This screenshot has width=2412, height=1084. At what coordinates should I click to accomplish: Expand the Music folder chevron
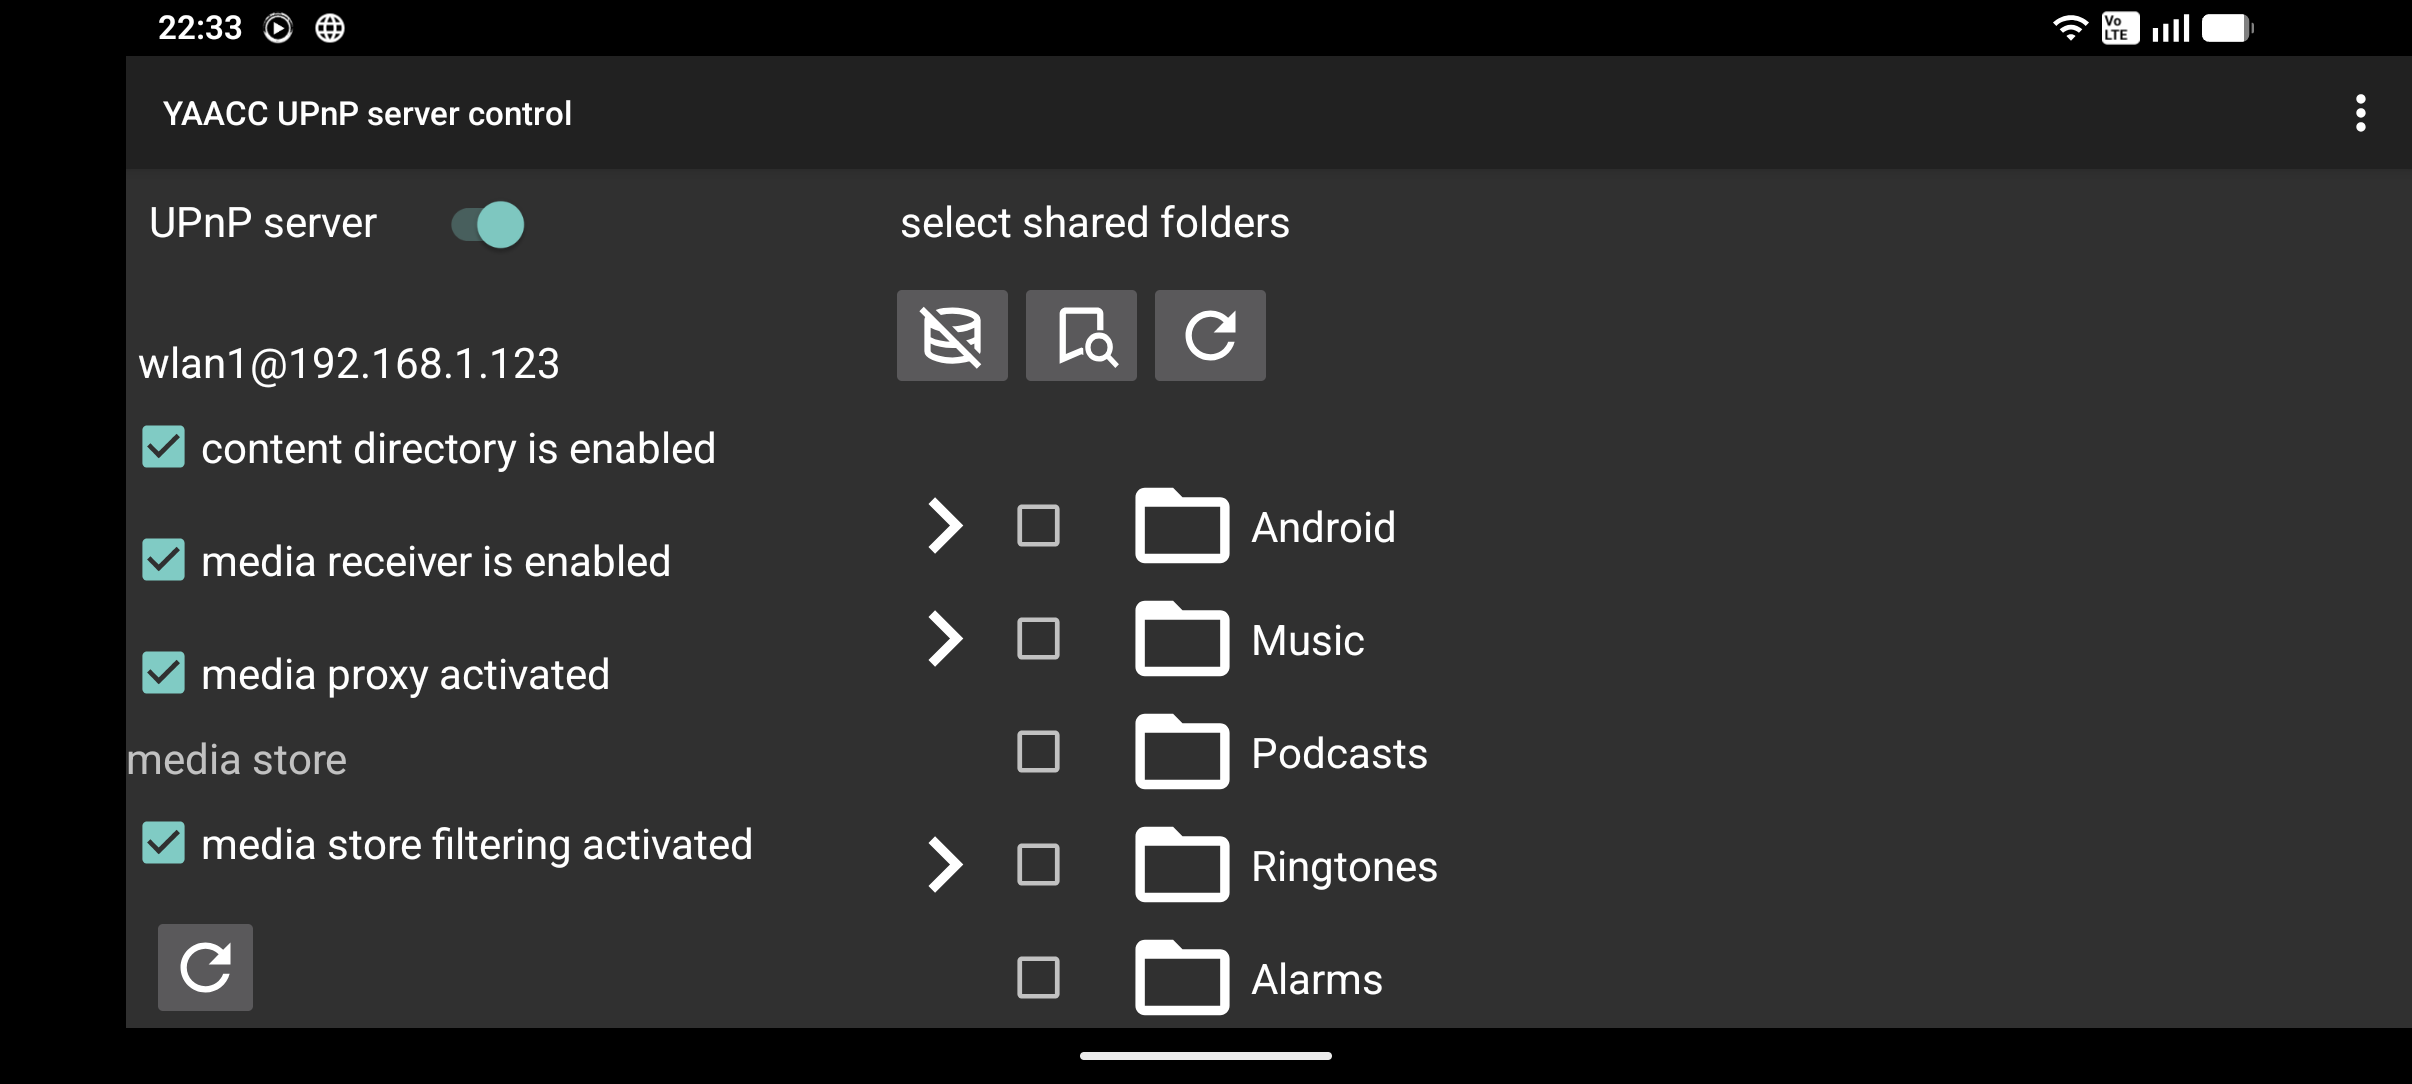click(x=944, y=639)
